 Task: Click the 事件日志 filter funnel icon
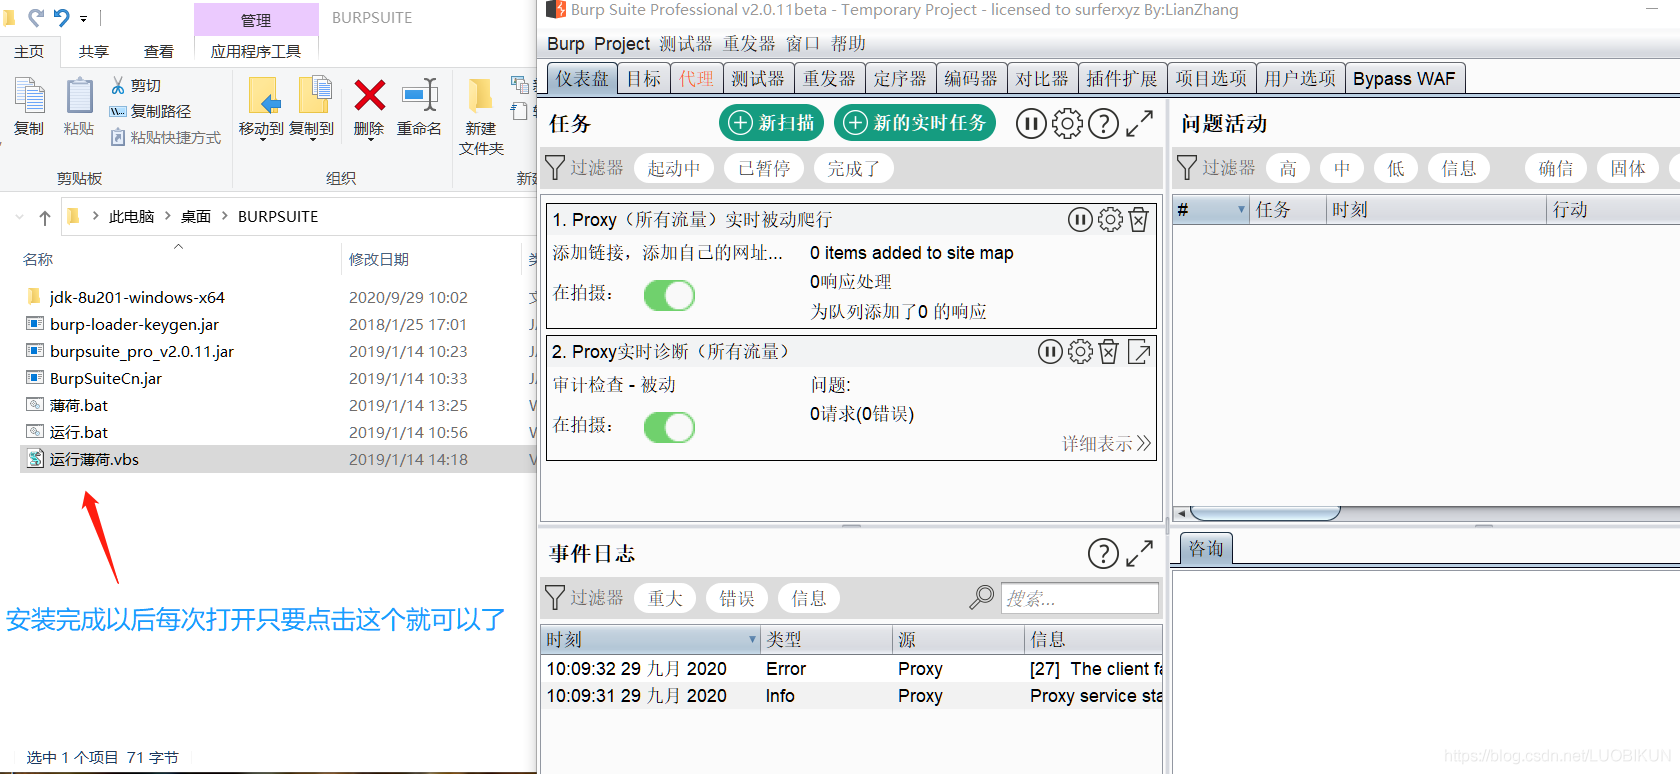[x=555, y=598]
